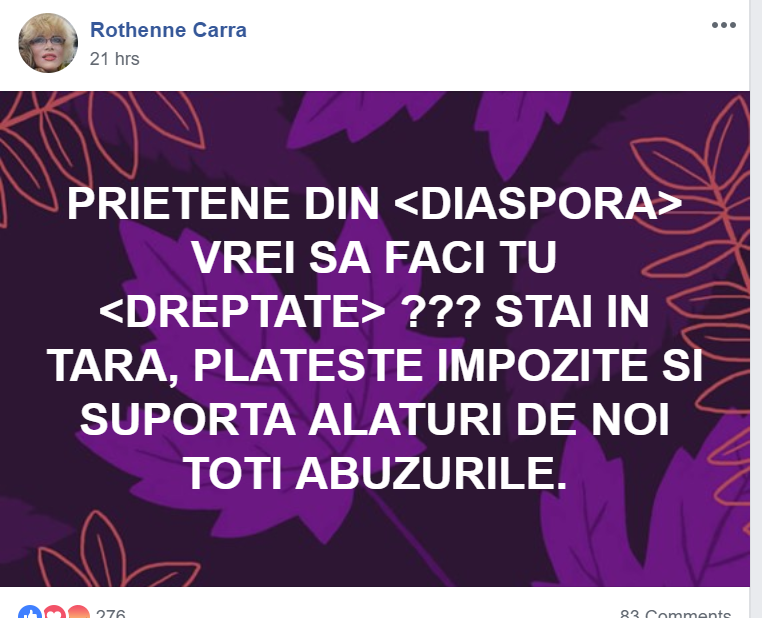View who reacted via the 276 count
The height and width of the screenshot is (618, 762).
[111, 613]
